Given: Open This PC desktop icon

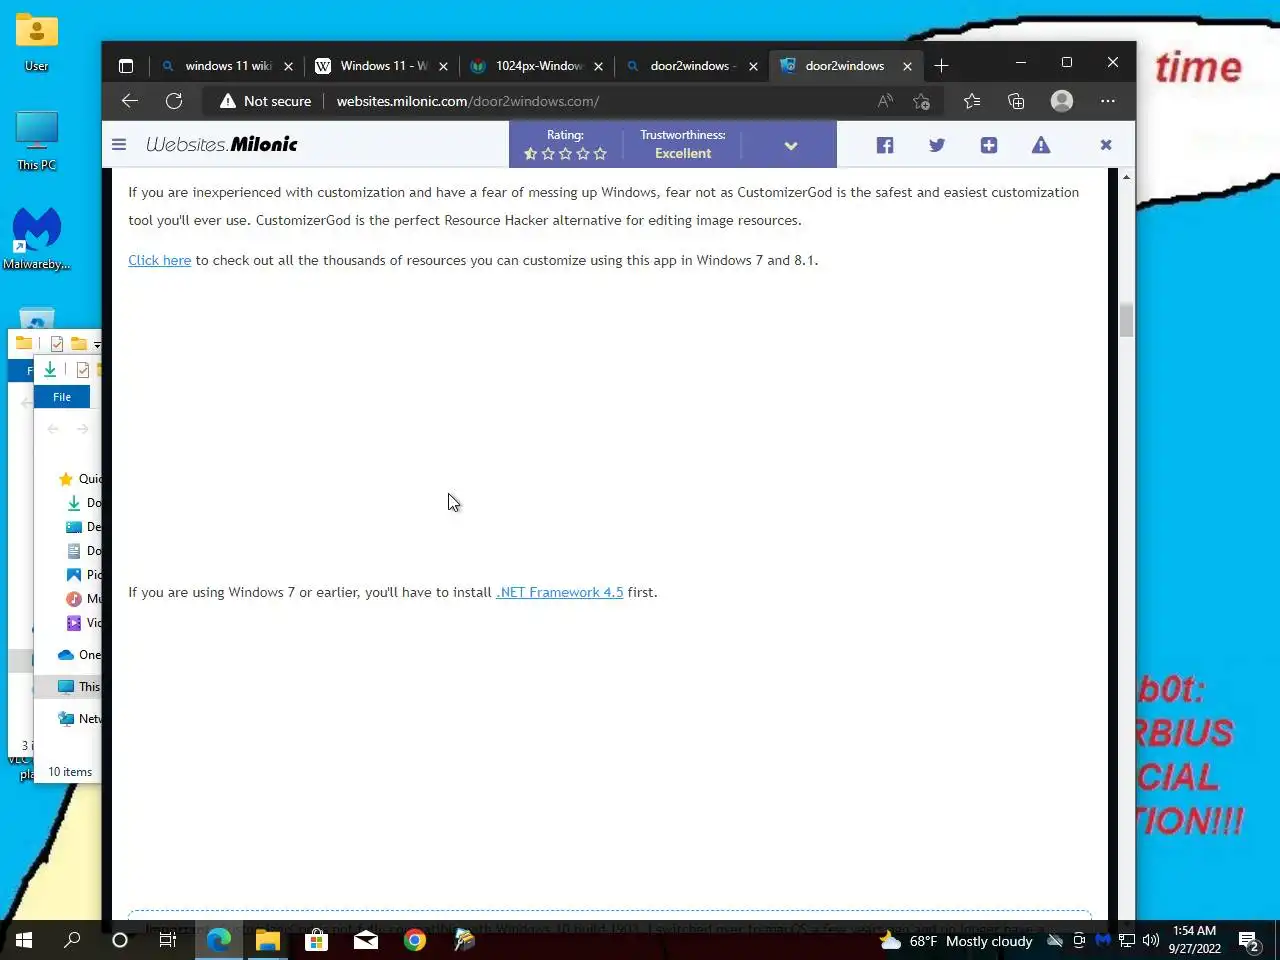Looking at the screenshot, I should pos(36,140).
